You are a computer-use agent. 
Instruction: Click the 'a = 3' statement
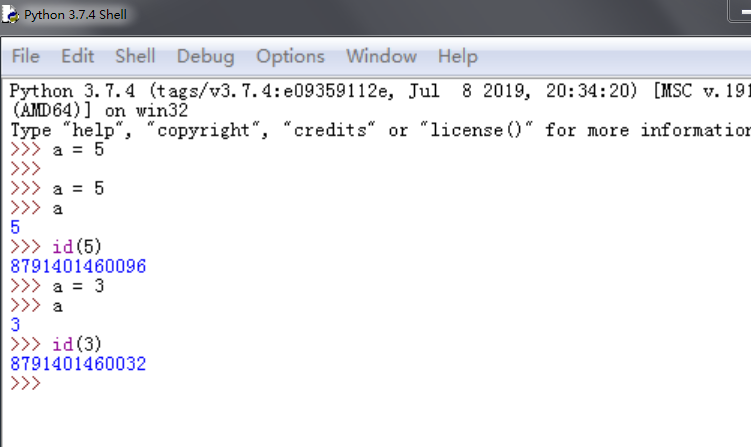click(78, 286)
